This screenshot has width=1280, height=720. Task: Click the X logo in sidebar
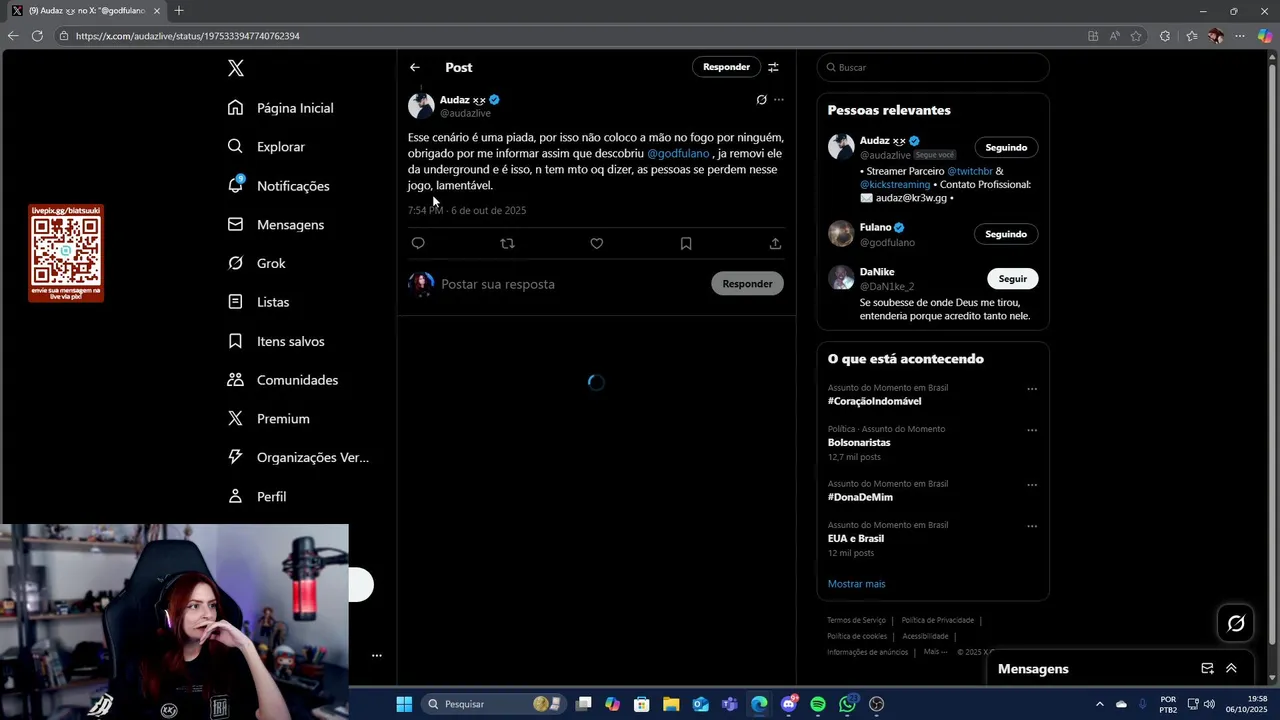pos(235,68)
